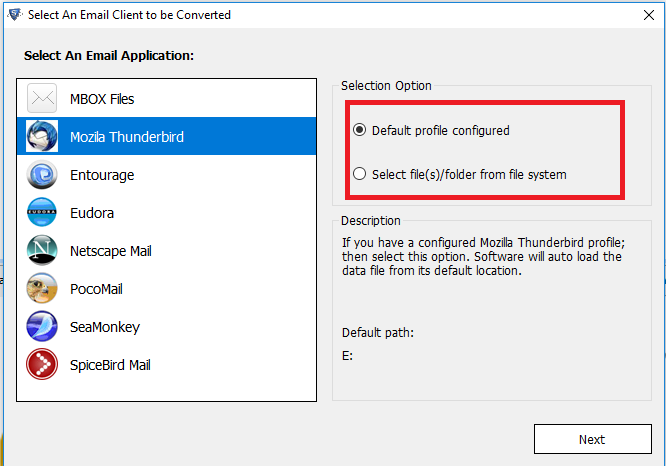Pick the Eudora icon
Viewport: 666px width, 466px height.
[x=42, y=212]
